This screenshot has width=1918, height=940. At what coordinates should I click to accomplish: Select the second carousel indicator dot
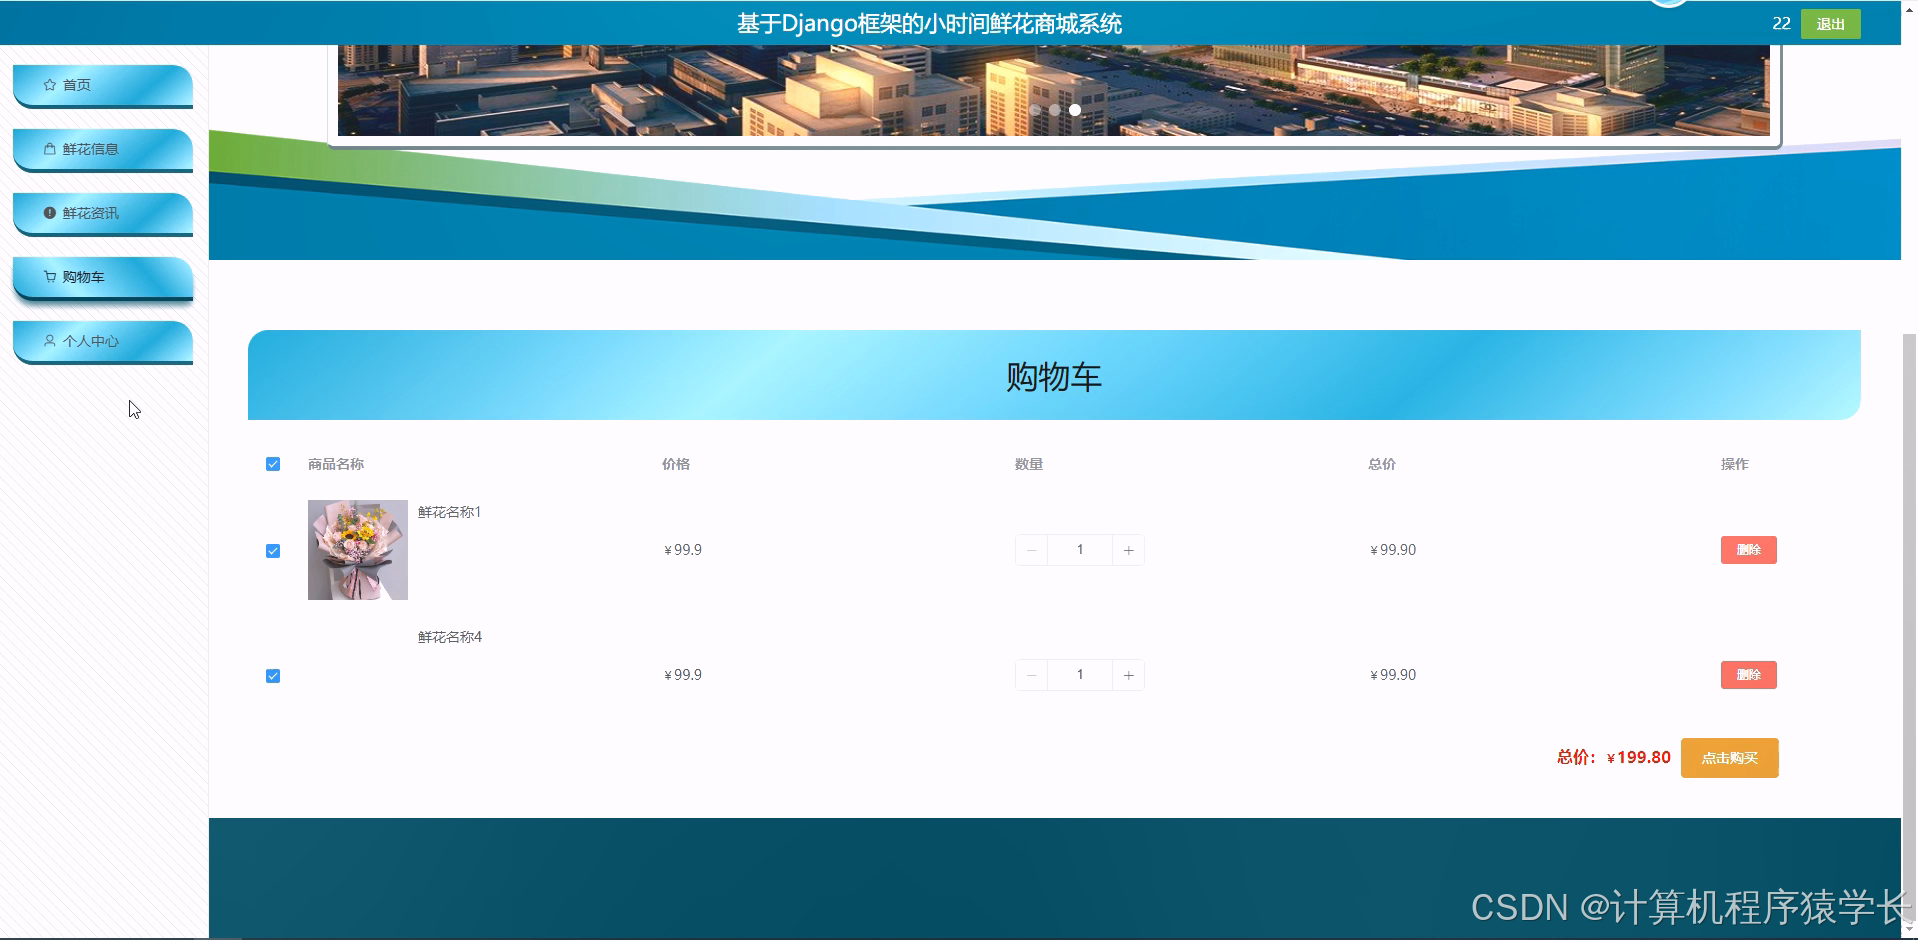coord(1055,110)
